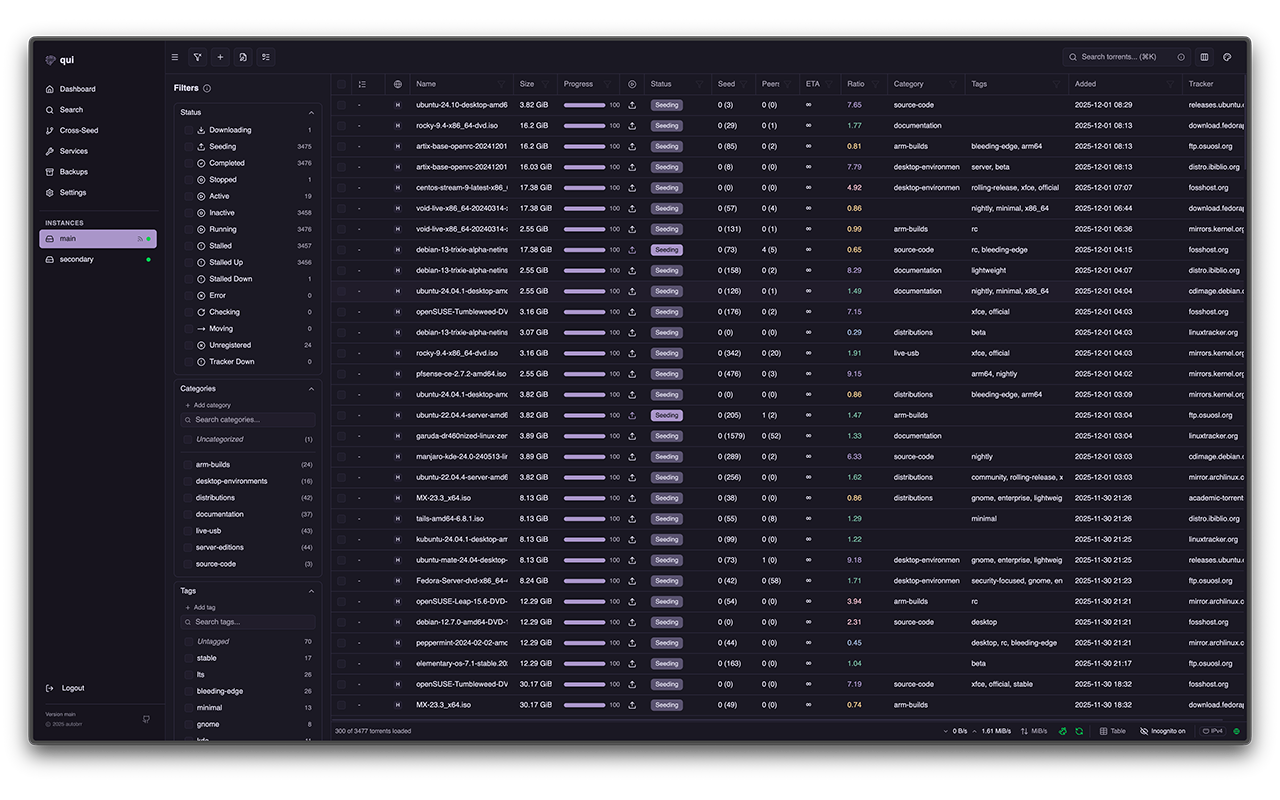Toggle the filter funnel icon in toolbar
1280x800 pixels.
tap(197, 57)
